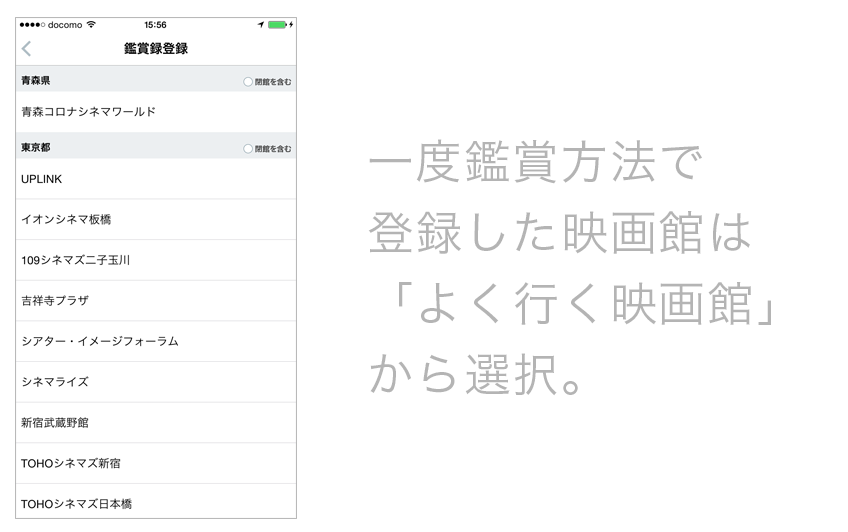
Task: Tap the 鑑賞録登録 title
Action: (156, 48)
